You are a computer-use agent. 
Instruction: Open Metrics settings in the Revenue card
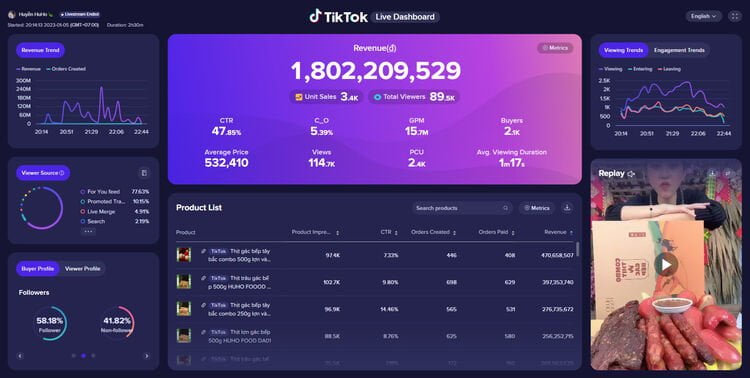point(555,48)
